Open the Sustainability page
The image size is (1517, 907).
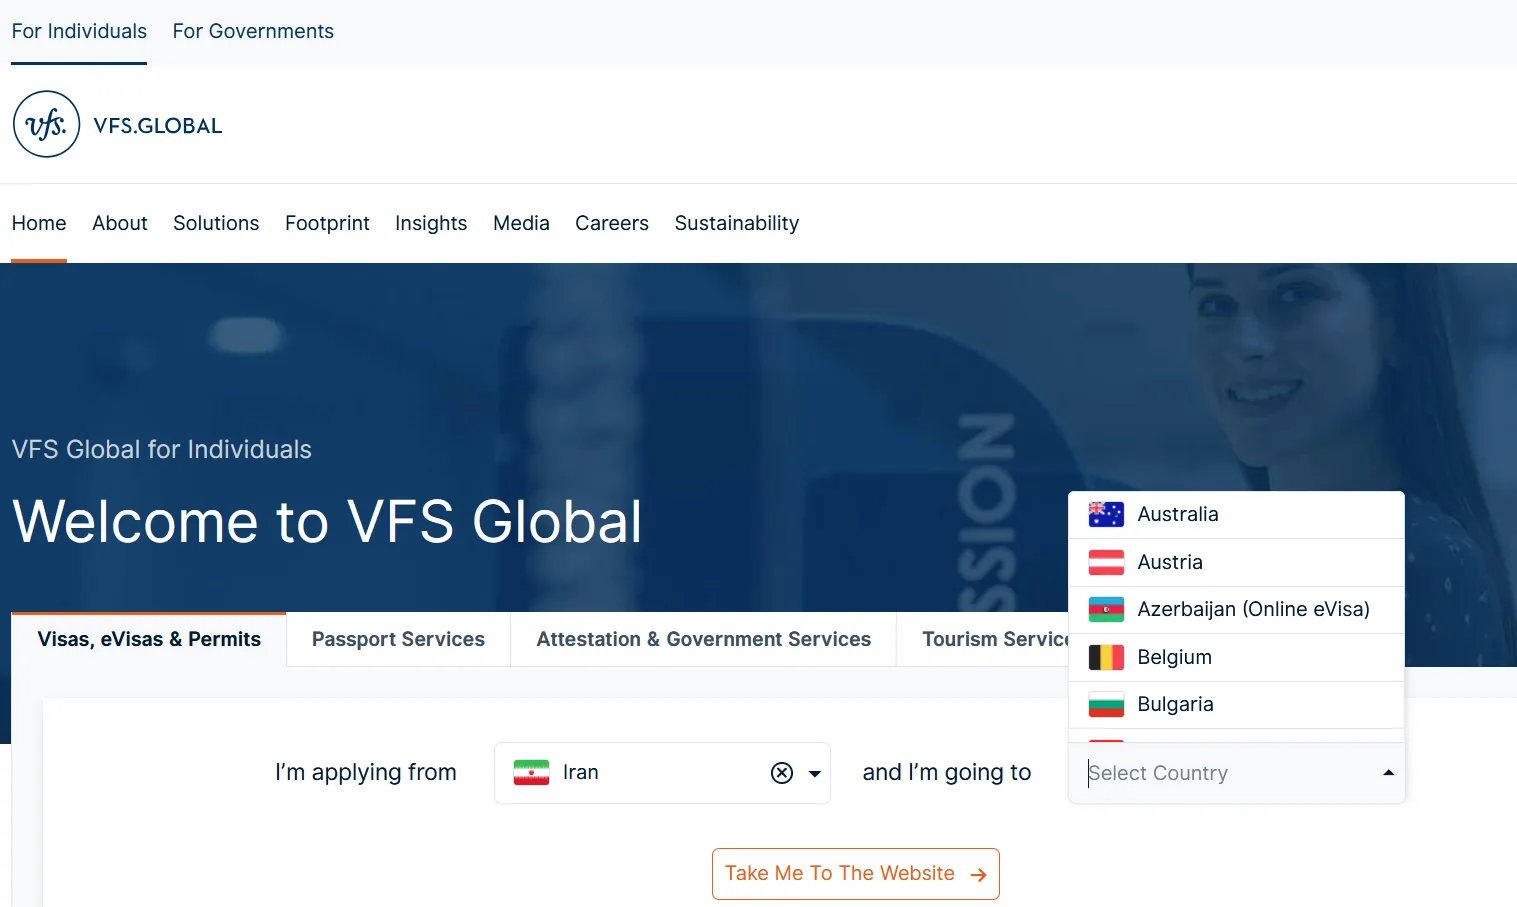pyautogui.click(x=737, y=223)
